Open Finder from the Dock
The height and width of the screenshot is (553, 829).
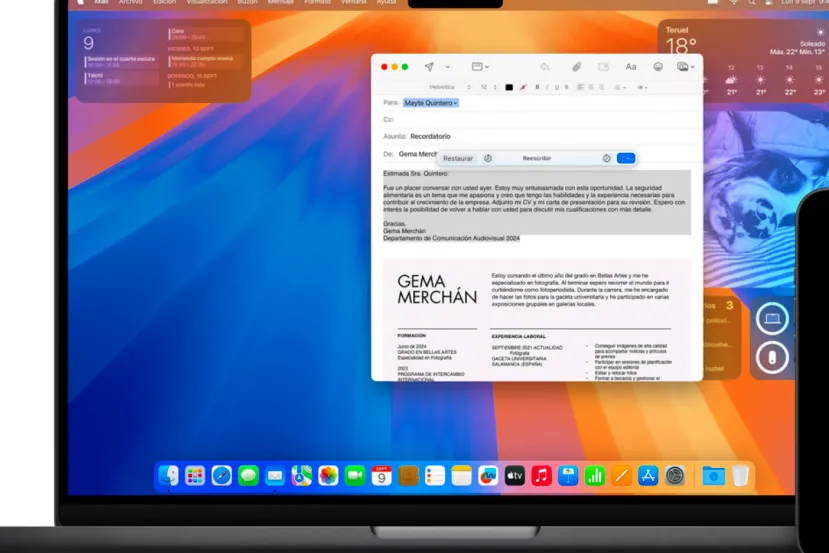169,476
